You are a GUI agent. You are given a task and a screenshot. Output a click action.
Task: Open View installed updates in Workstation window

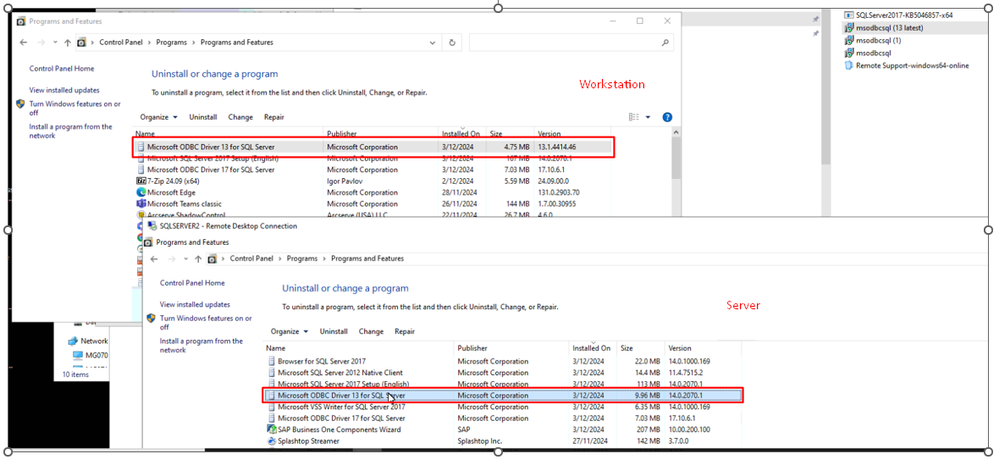(x=64, y=90)
